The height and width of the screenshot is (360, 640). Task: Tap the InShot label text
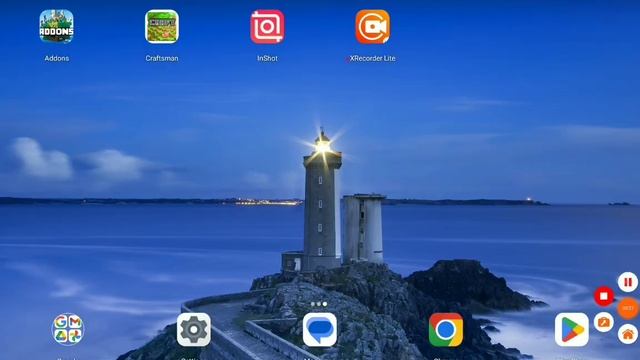click(267, 58)
